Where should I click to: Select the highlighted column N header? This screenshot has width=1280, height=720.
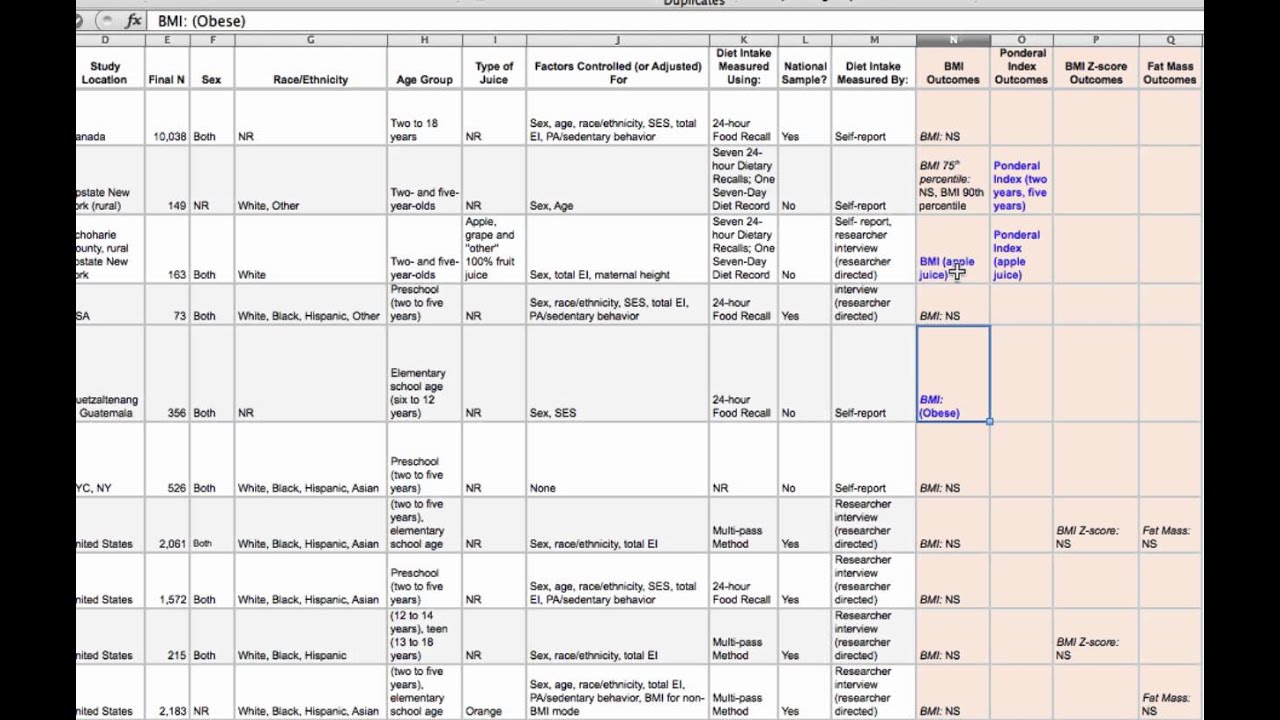pos(953,40)
